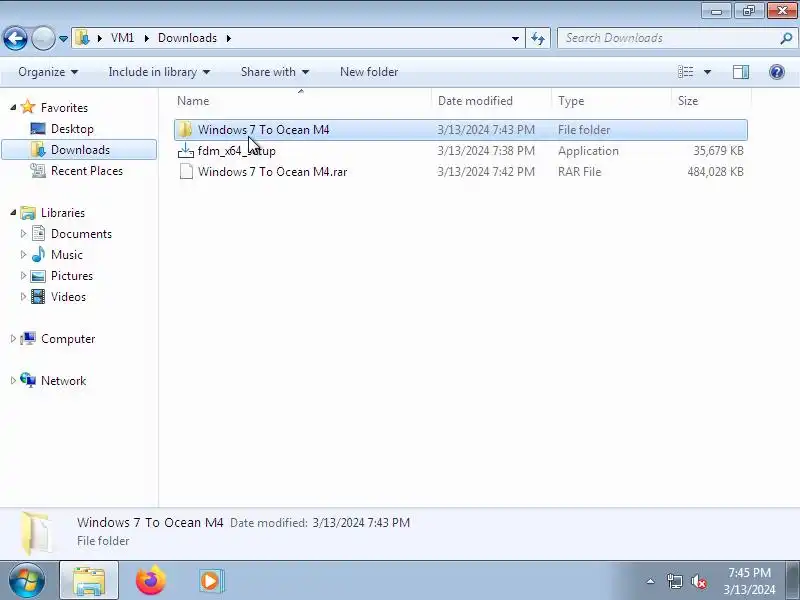Expand the Music library
Image resolution: width=800 pixels, height=600 pixels.
(23, 255)
